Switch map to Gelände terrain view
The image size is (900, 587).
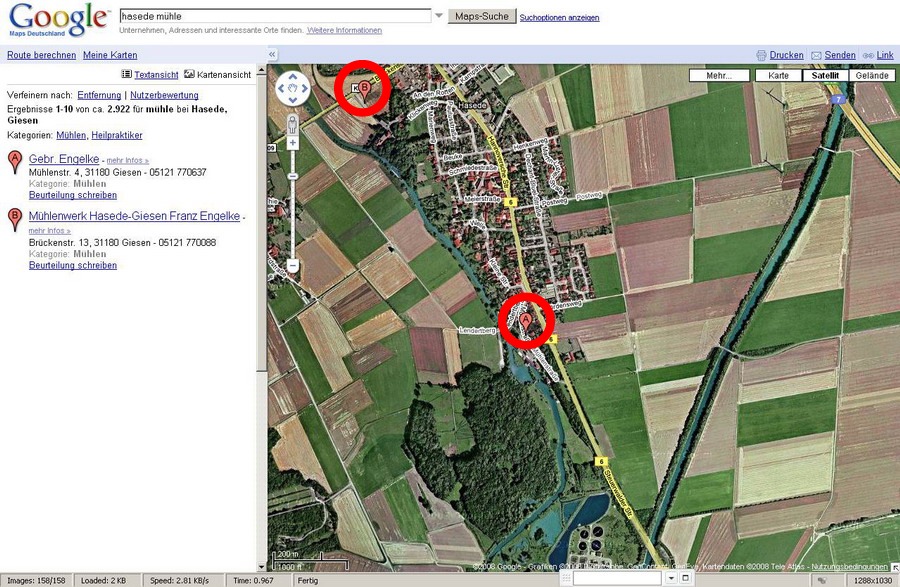[872, 75]
